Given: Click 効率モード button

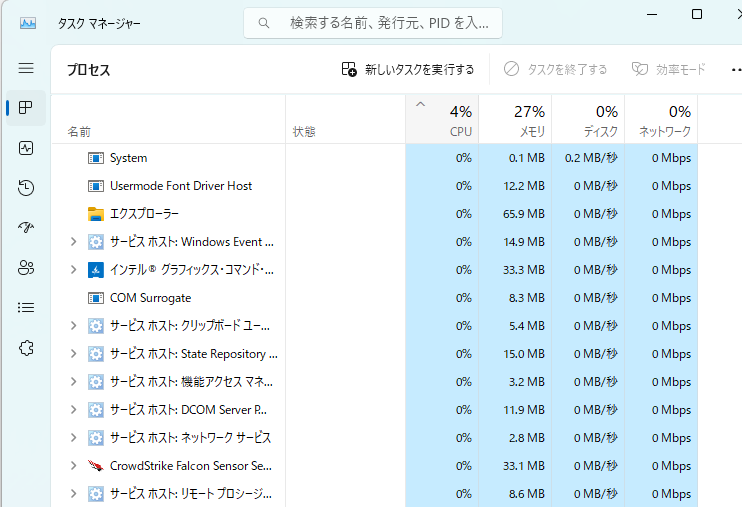Looking at the screenshot, I should point(668,70).
